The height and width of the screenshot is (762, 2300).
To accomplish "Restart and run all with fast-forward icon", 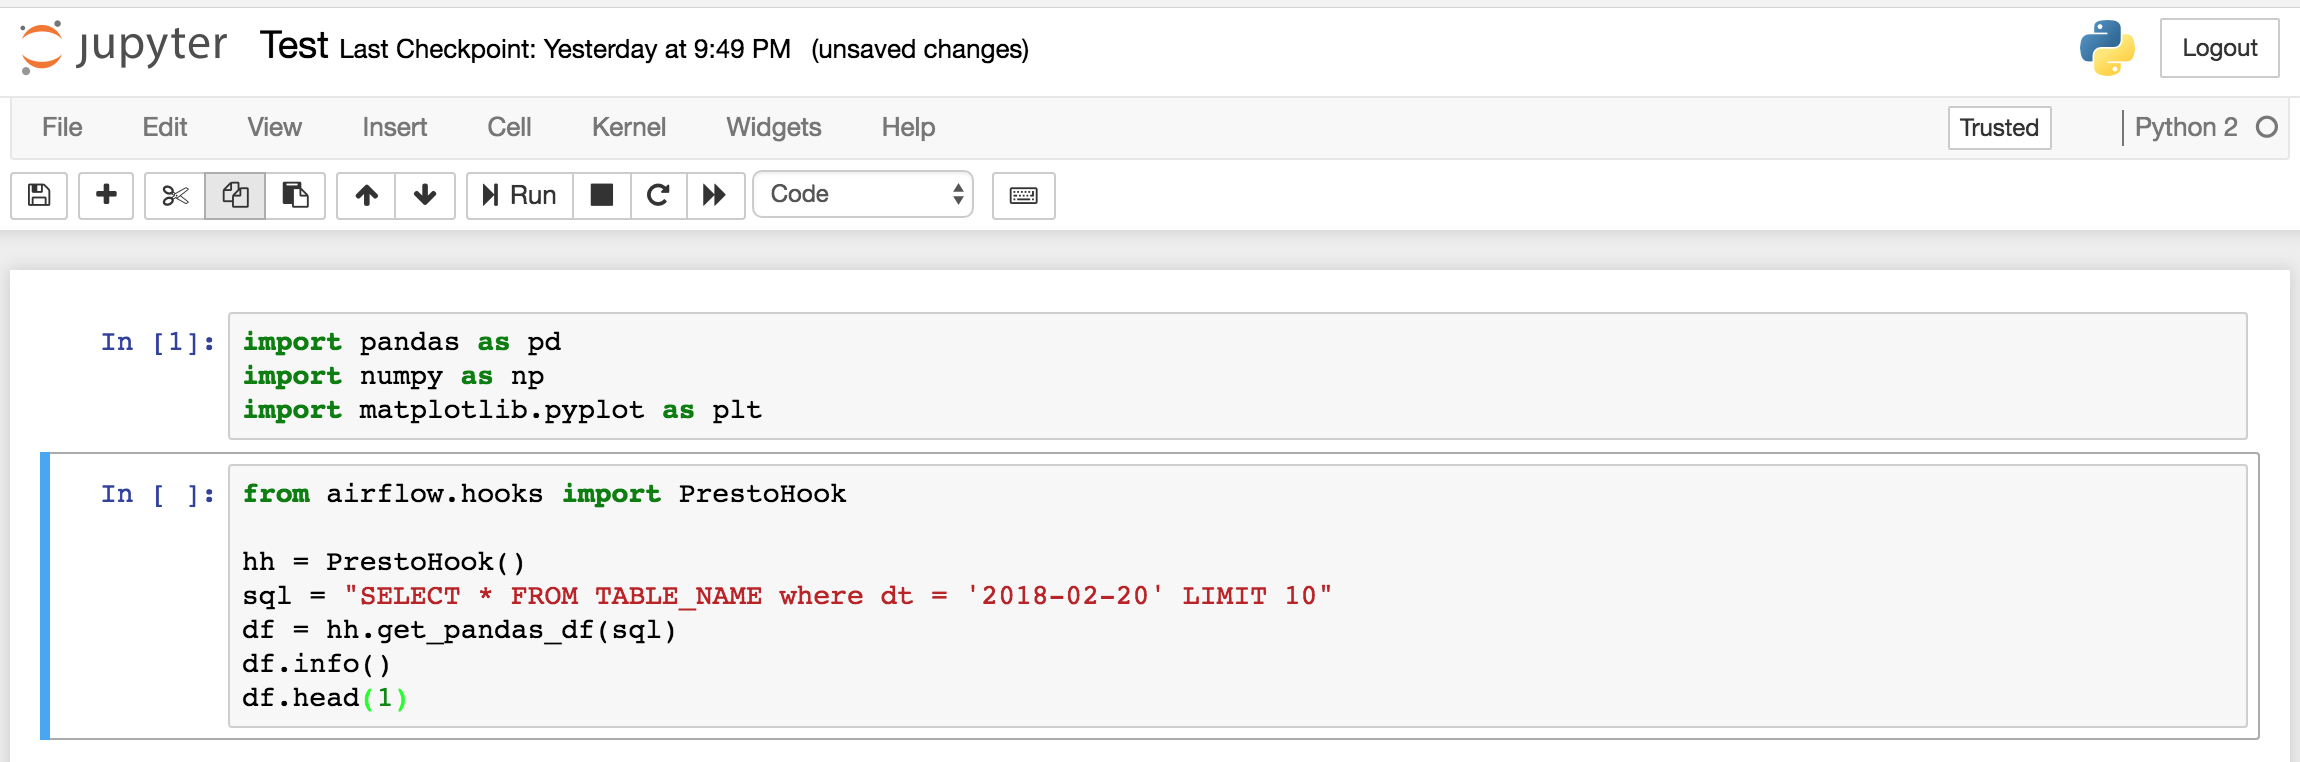I will pyautogui.click(x=714, y=195).
